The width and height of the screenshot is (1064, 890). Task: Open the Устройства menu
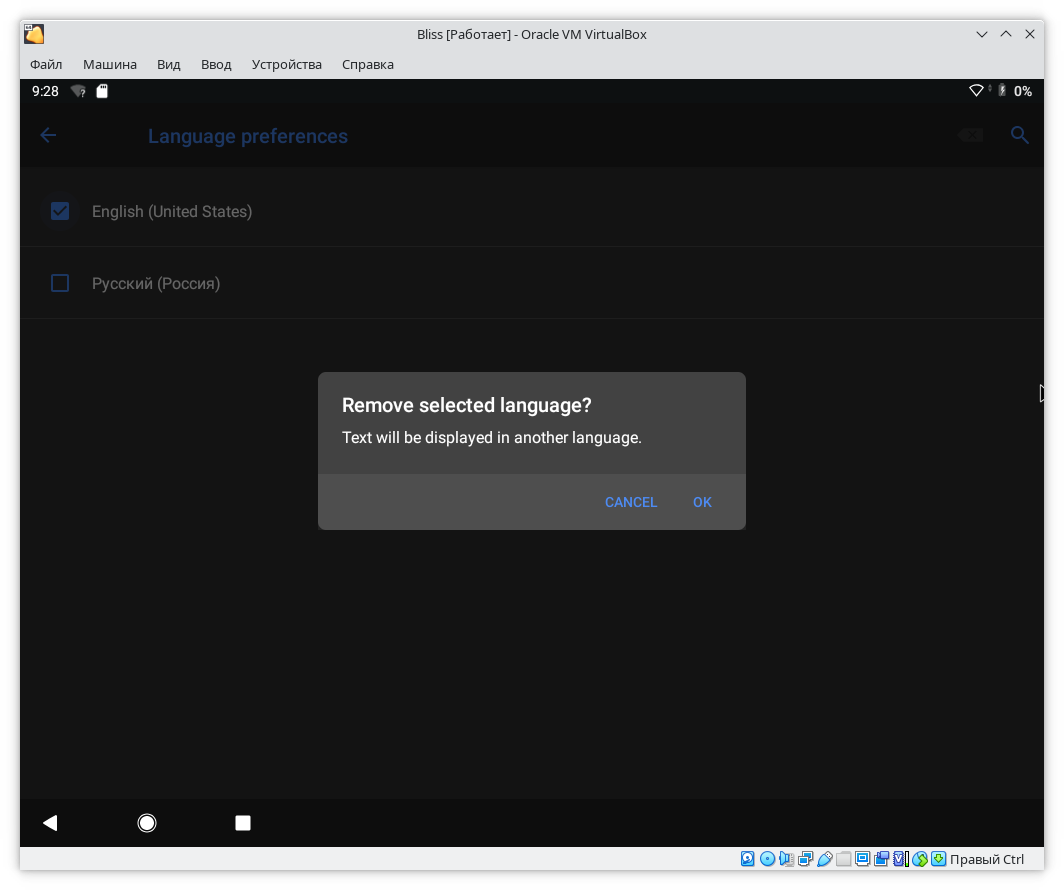coord(287,64)
